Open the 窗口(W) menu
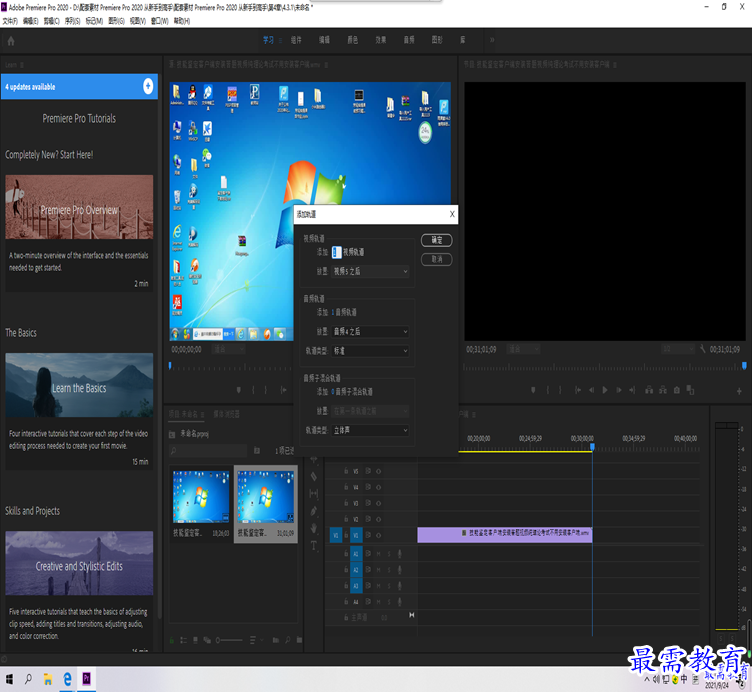The height and width of the screenshot is (692, 752). [x=159, y=21]
